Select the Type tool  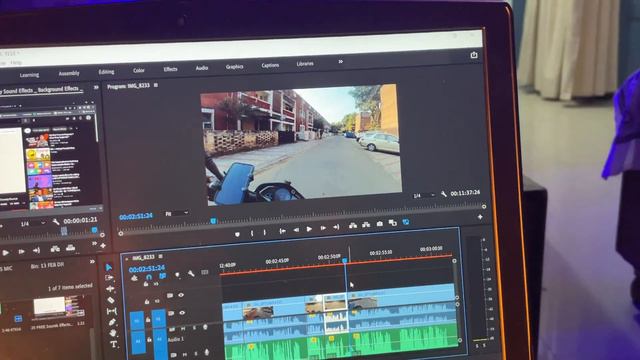(x=114, y=344)
